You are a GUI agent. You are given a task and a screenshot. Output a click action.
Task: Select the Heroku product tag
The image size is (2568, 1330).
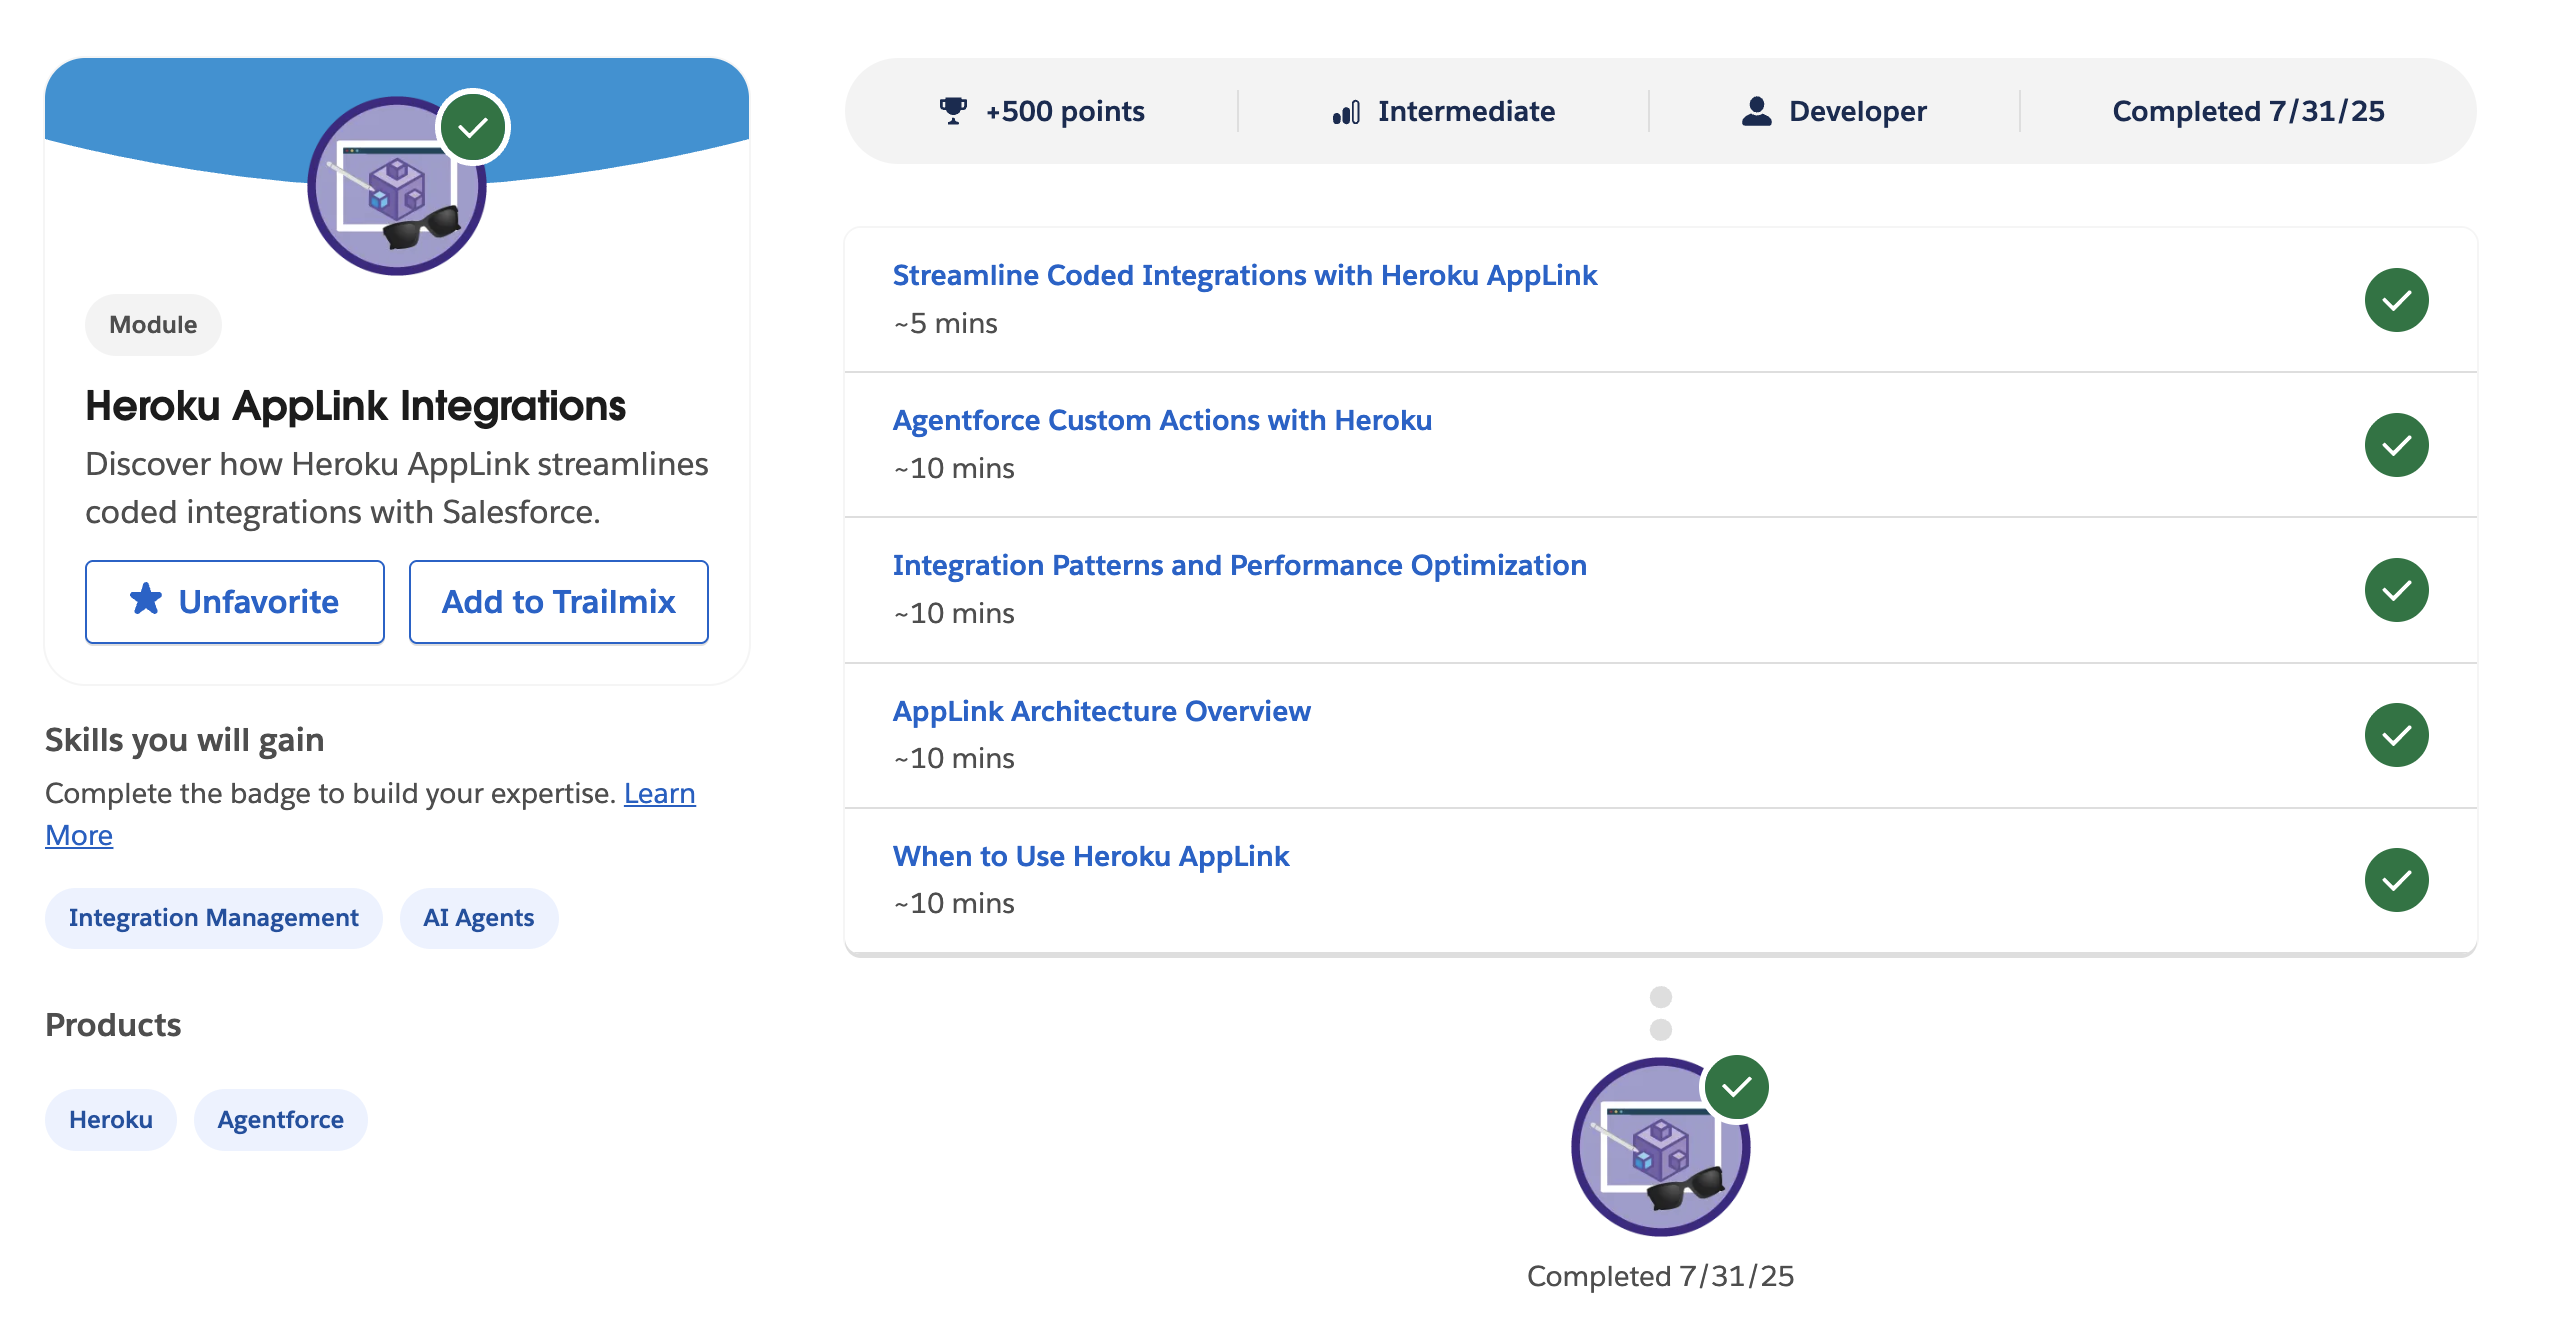point(110,1120)
